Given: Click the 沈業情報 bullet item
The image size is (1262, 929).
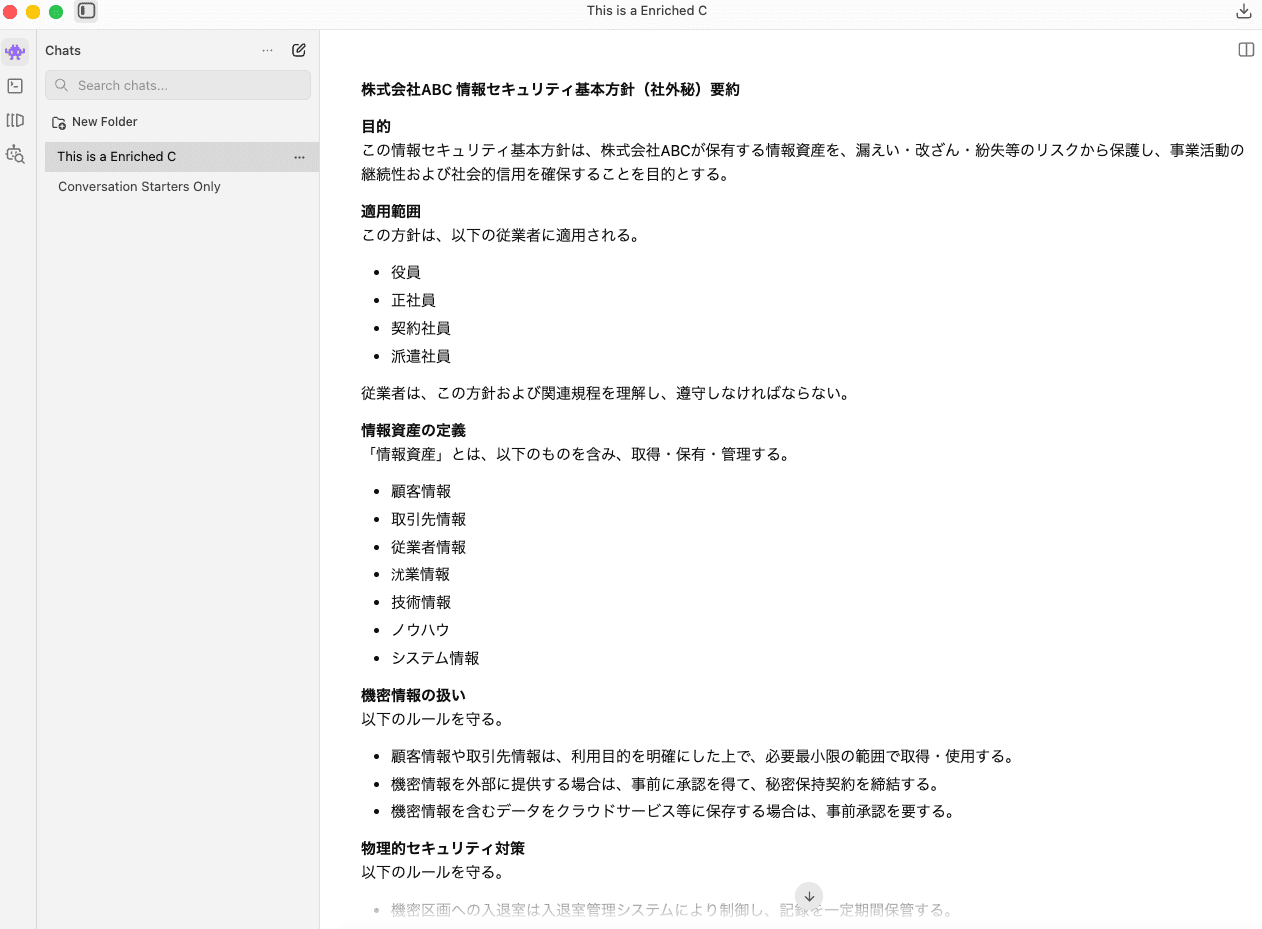Looking at the screenshot, I should pos(421,574).
